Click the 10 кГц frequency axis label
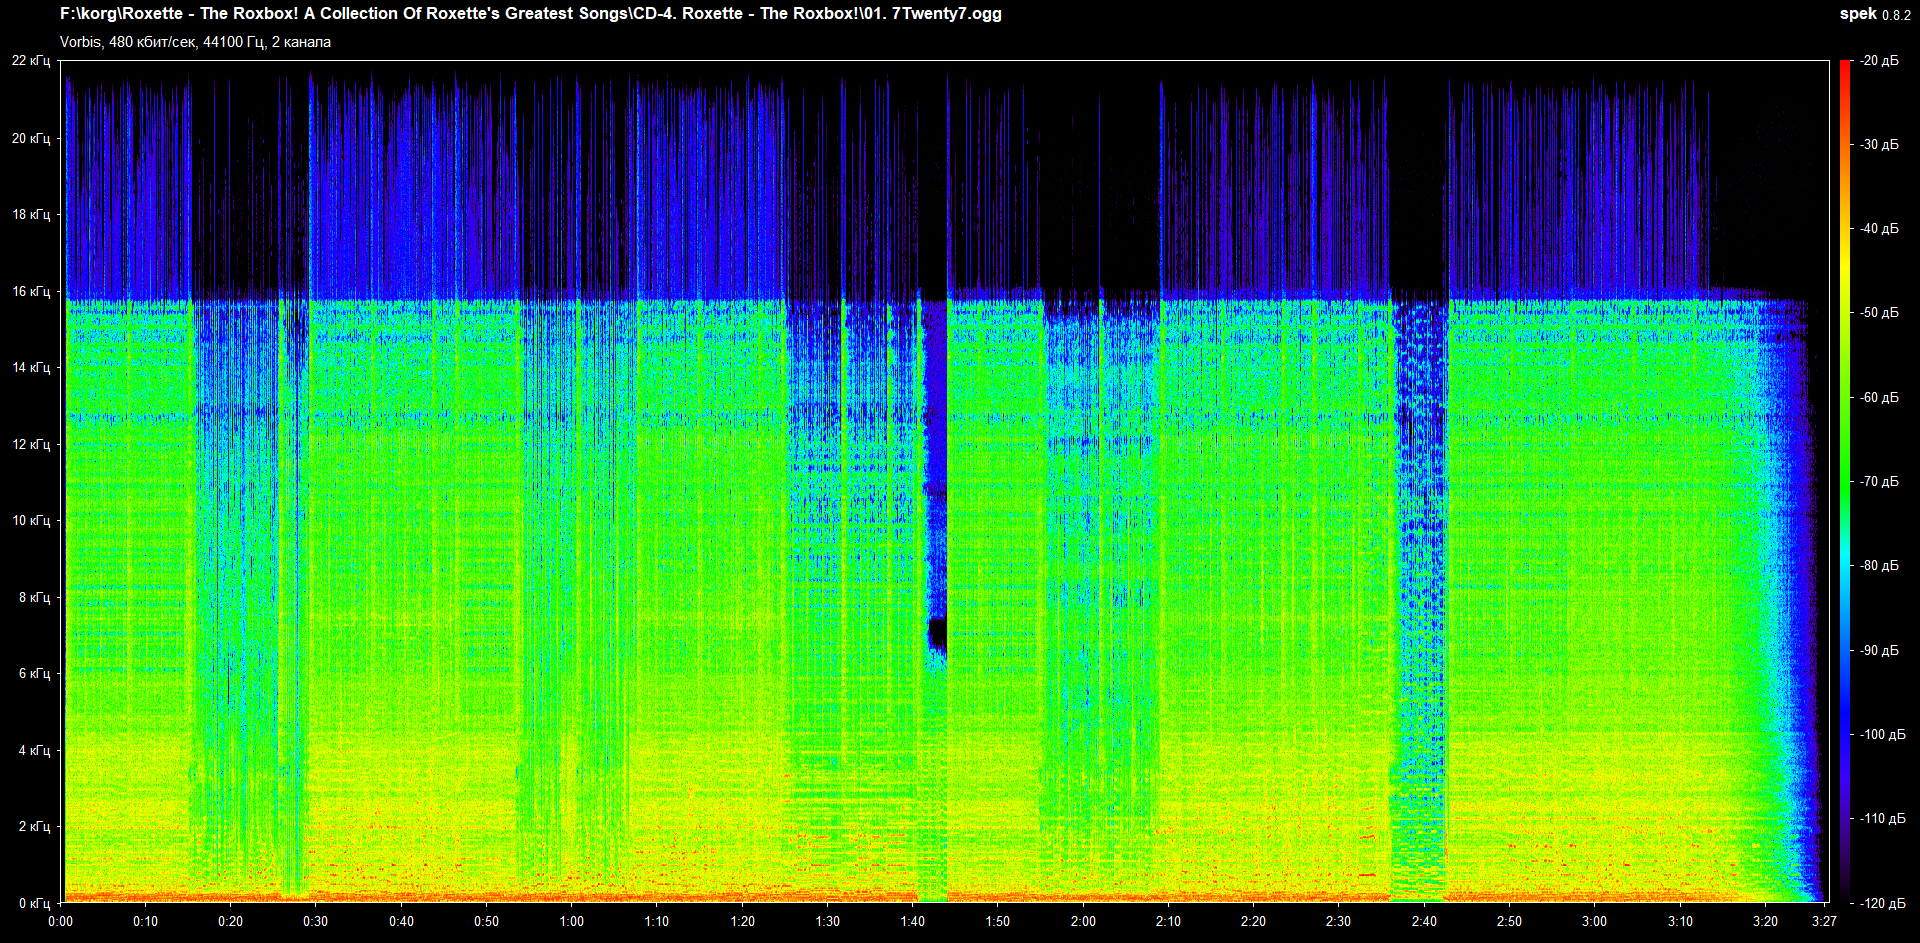 pos(31,520)
